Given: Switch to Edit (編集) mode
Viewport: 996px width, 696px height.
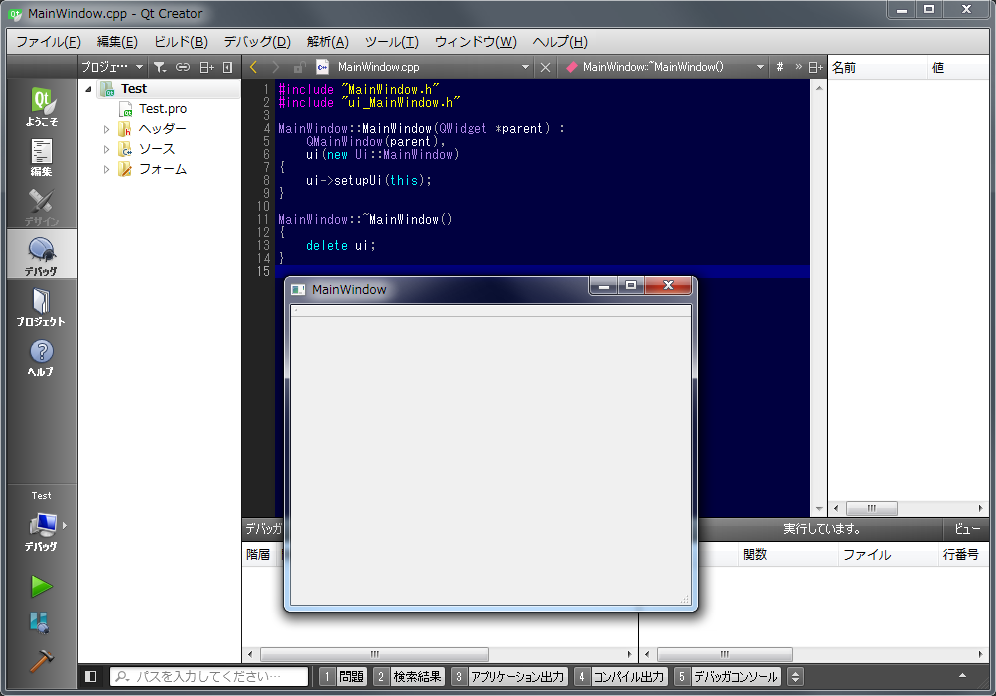Looking at the screenshot, I should point(42,157).
